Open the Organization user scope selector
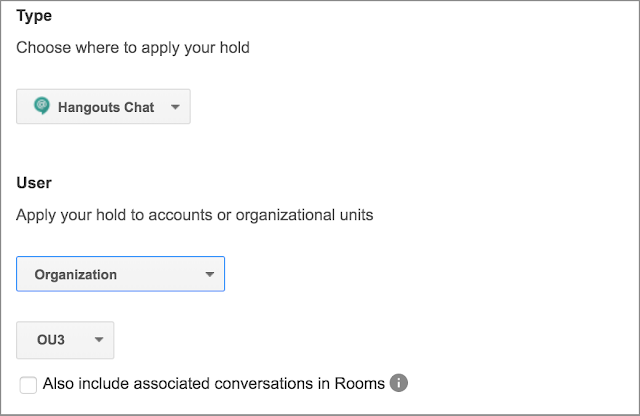This screenshot has width=640, height=416. pyautogui.click(x=120, y=274)
